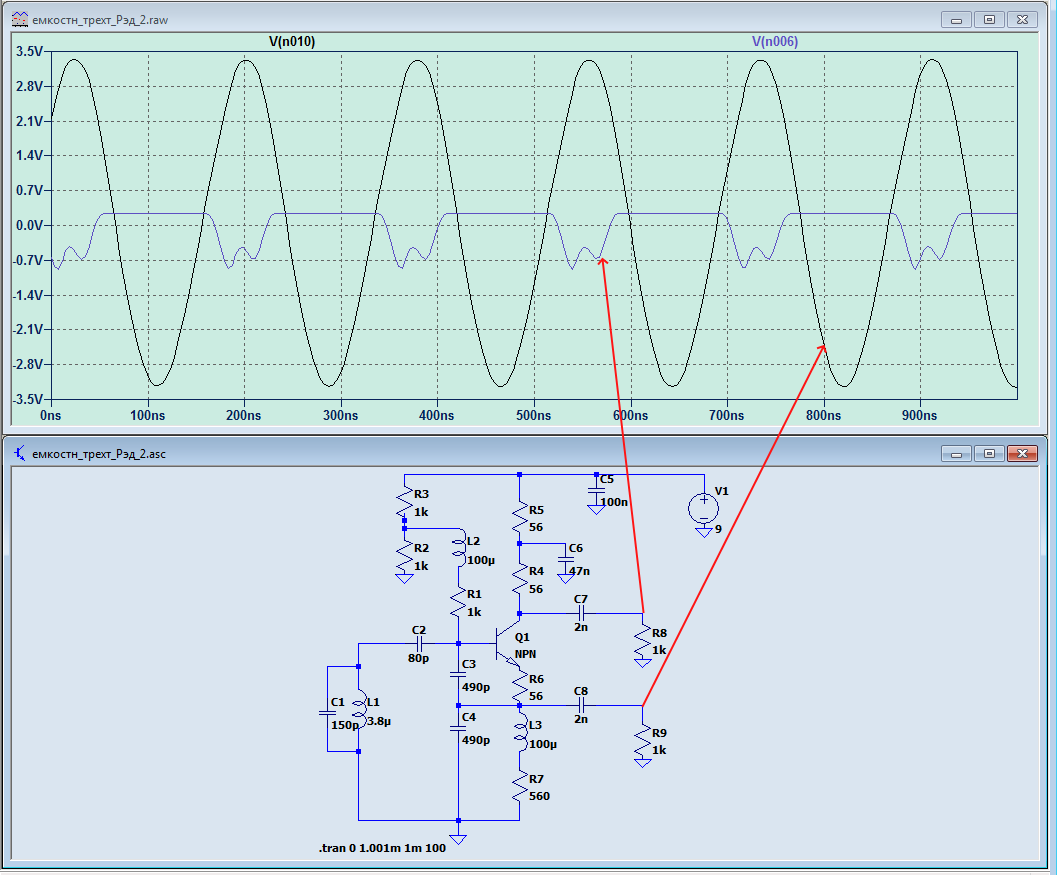This screenshot has height=875, width=1057.
Task: Click the 100n value of capacitor C5
Action: tap(613, 502)
